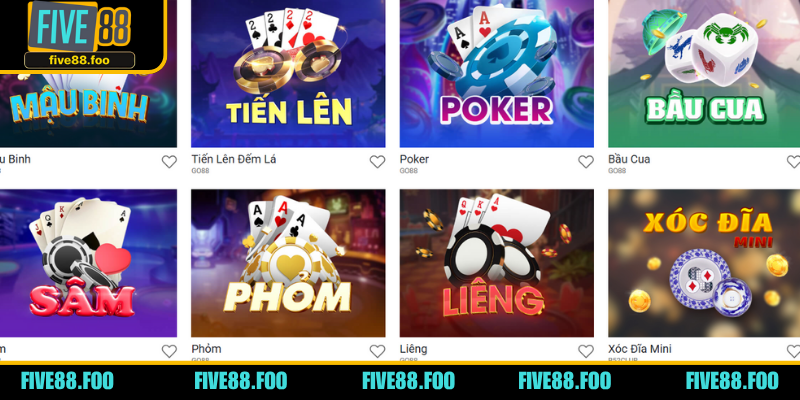Viewport: 800px width, 400px height.
Task: Click the Tiến Lên Đếm Lá title text
Action: (x=234, y=159)
